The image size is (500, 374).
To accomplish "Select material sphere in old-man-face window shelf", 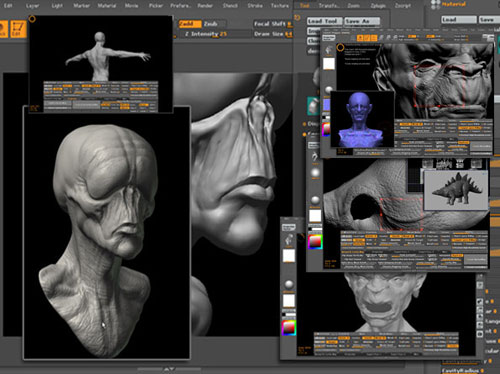I will [x=329, y=89].
